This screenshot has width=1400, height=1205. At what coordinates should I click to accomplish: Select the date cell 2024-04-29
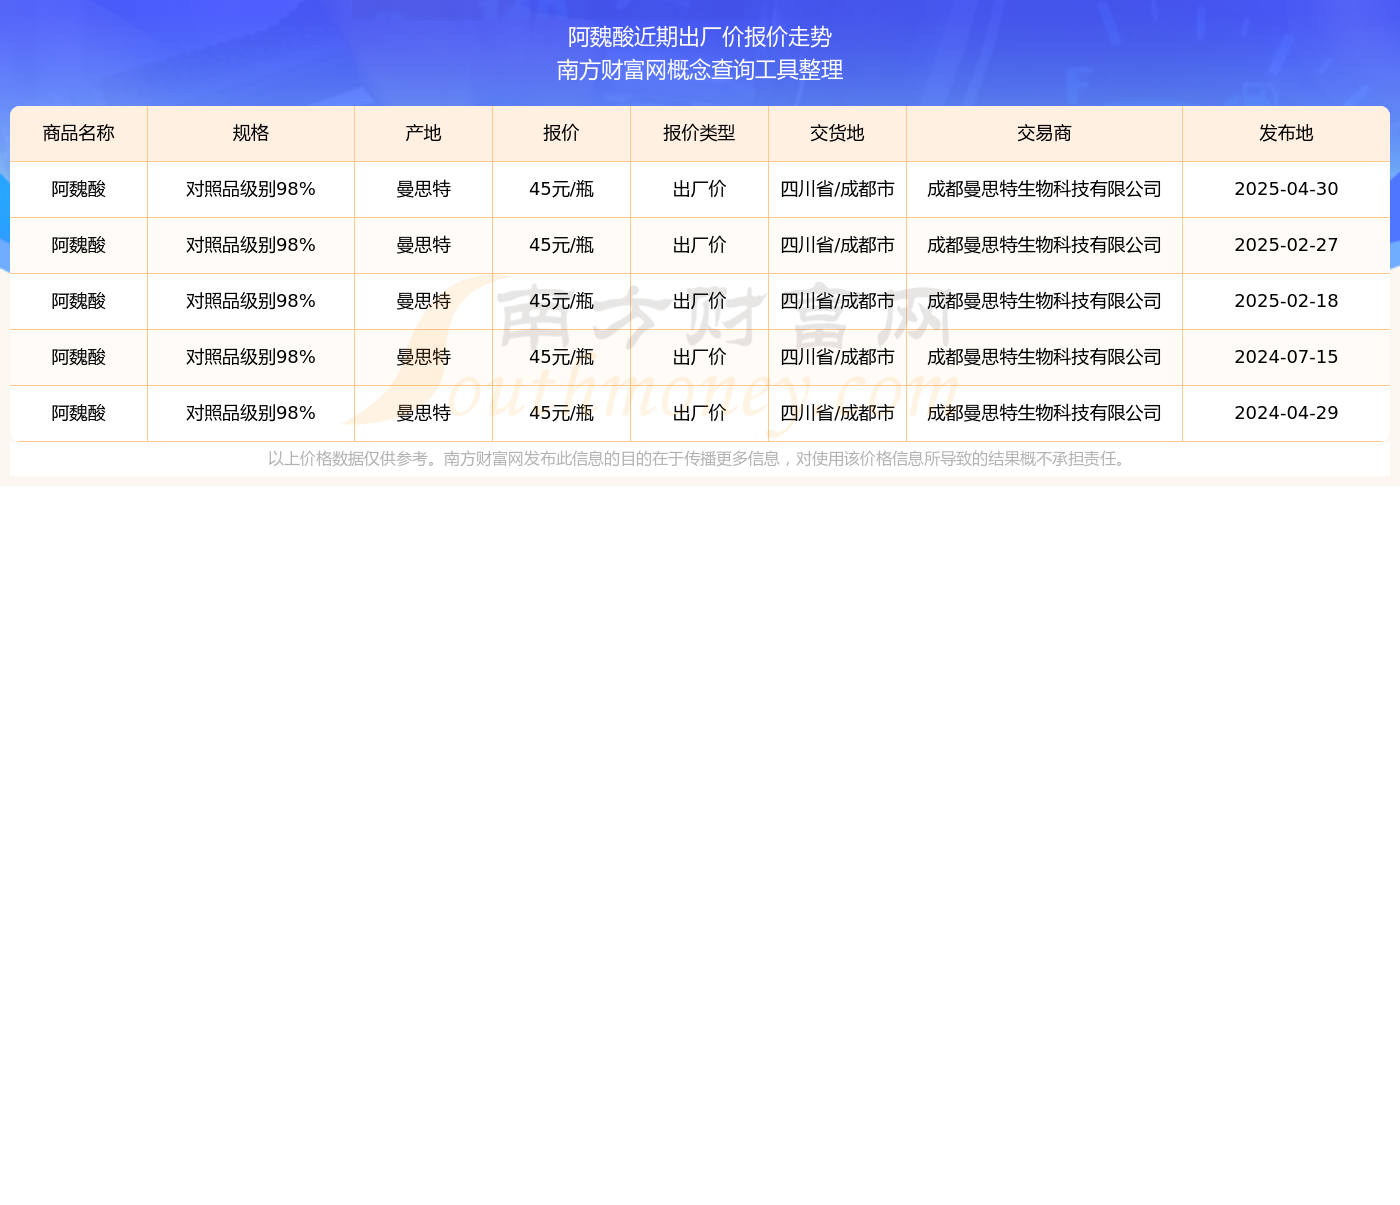[1286, 413]
